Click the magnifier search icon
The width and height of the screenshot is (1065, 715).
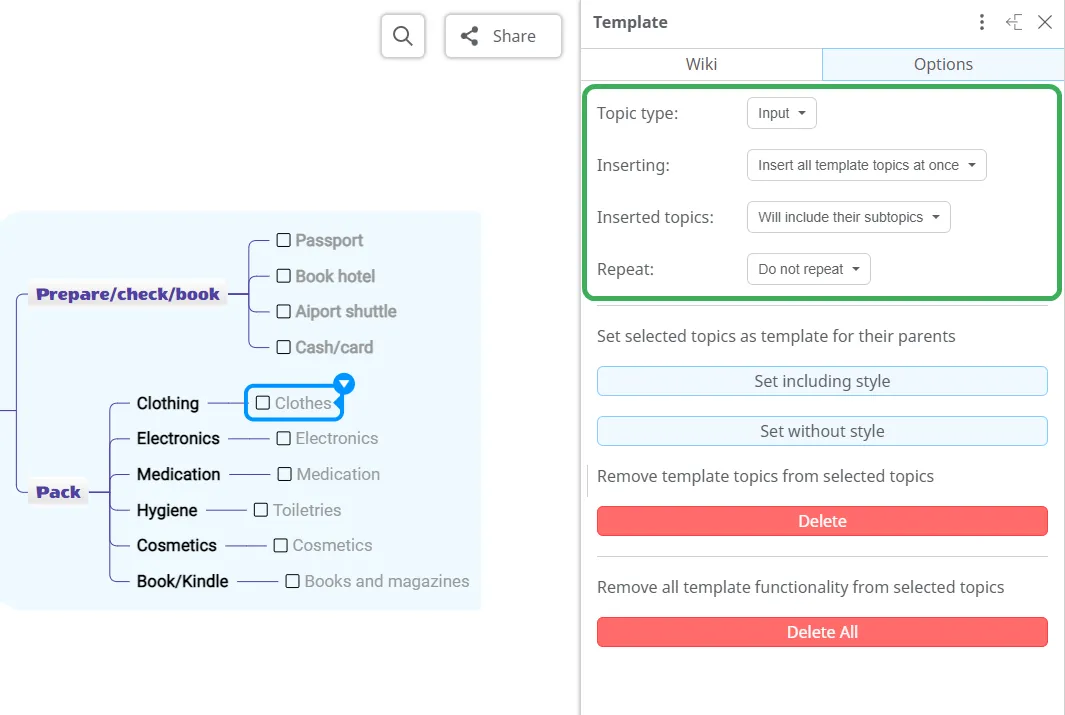tap(403, 36)
